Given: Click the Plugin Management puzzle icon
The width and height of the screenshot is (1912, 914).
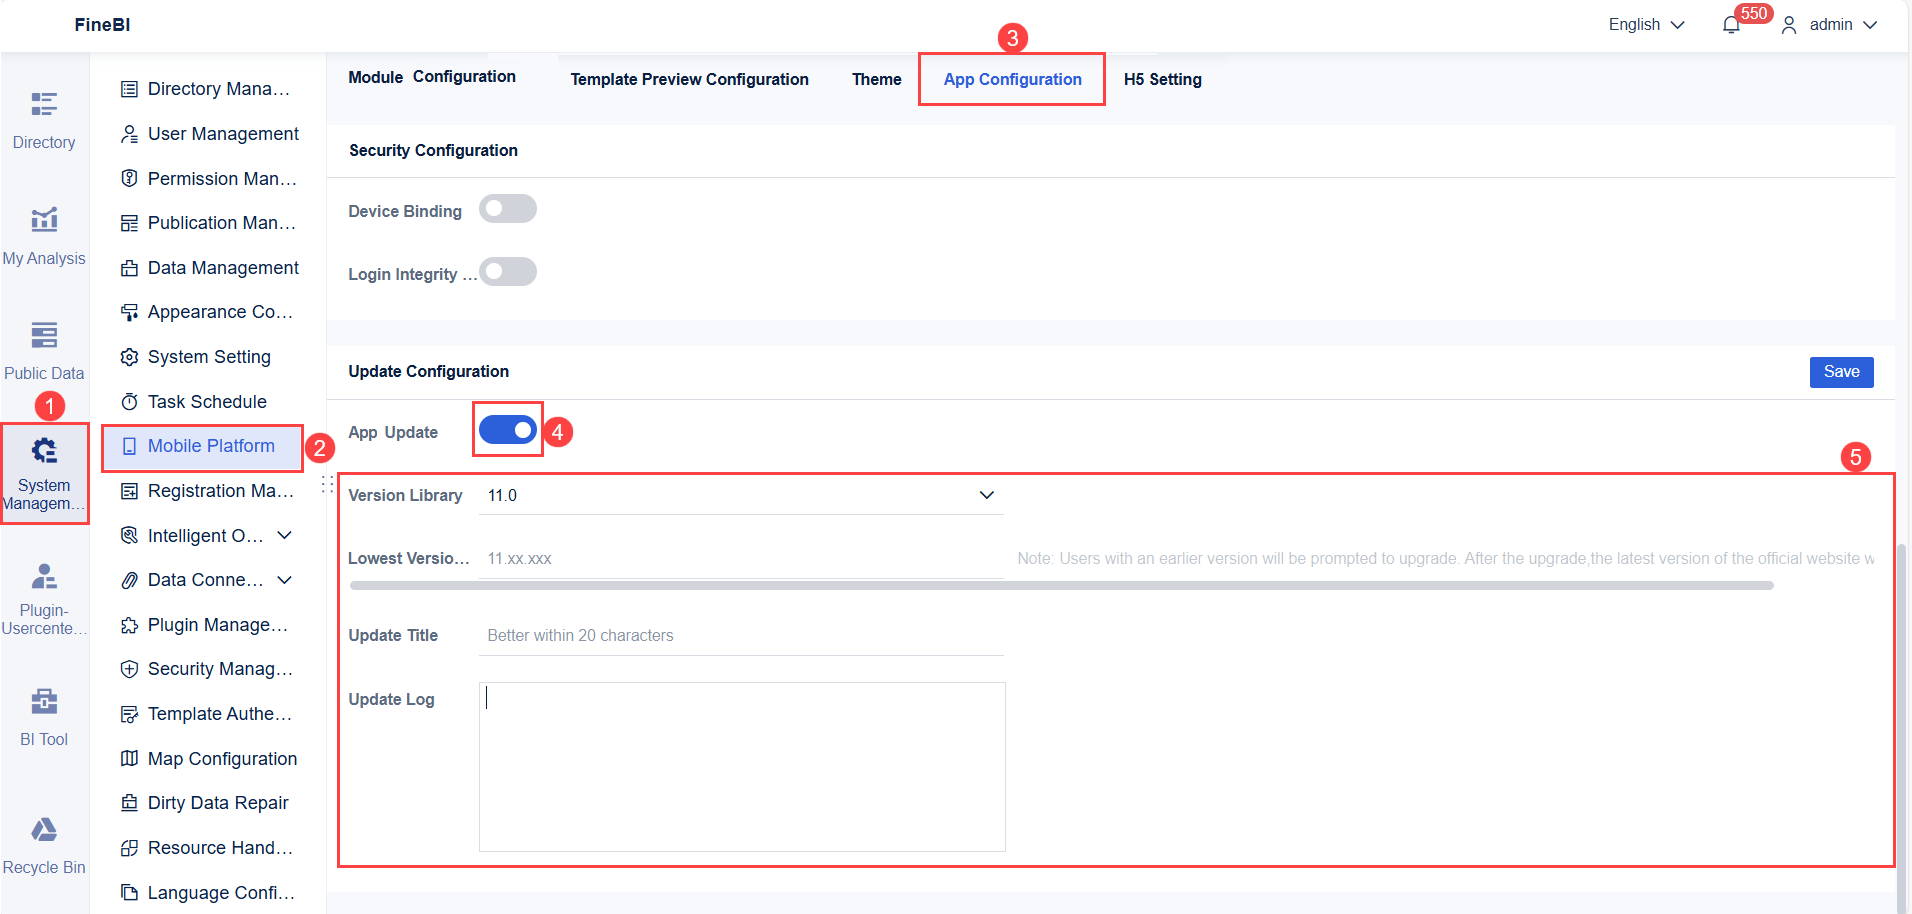Looking at the screenshot, I should [x=129, y=625].
